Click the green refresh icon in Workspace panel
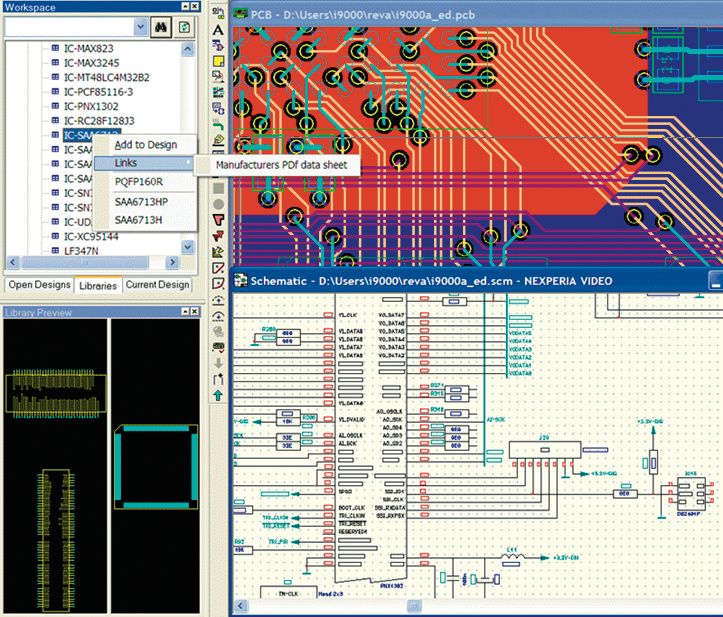The image size is (723, 617). point(184,27)
